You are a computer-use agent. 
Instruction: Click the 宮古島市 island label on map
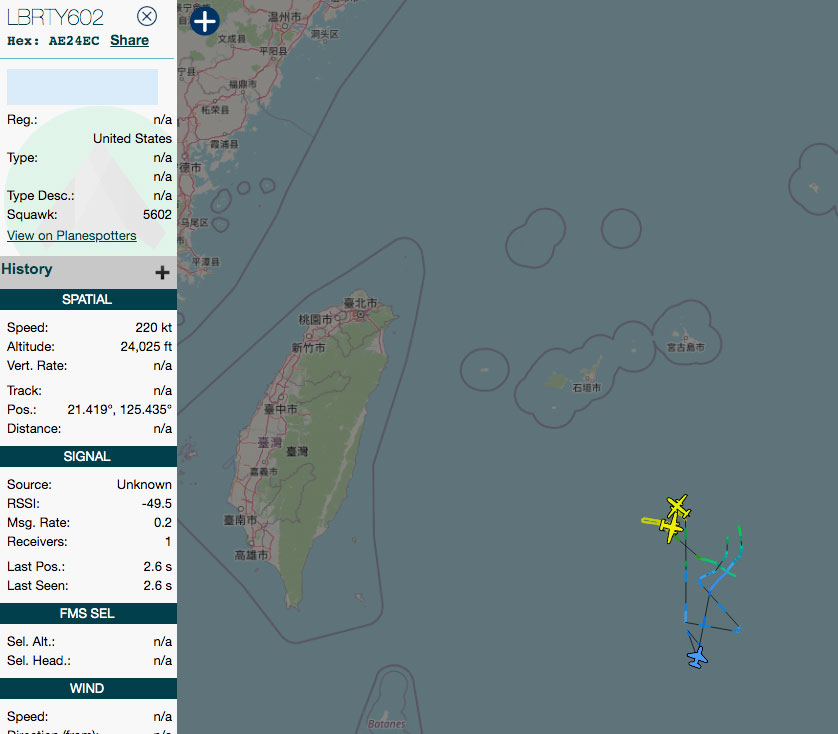click(686, 347)
